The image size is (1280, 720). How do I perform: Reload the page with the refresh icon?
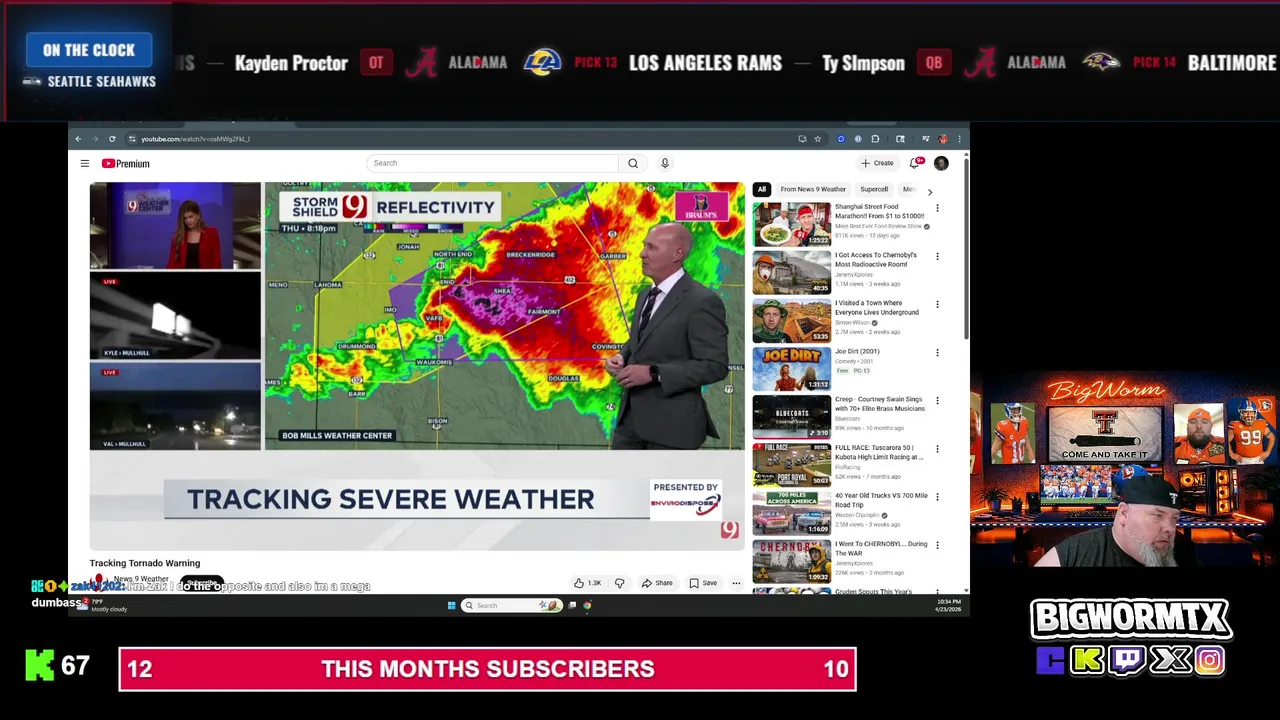click(x=112, y=139)
